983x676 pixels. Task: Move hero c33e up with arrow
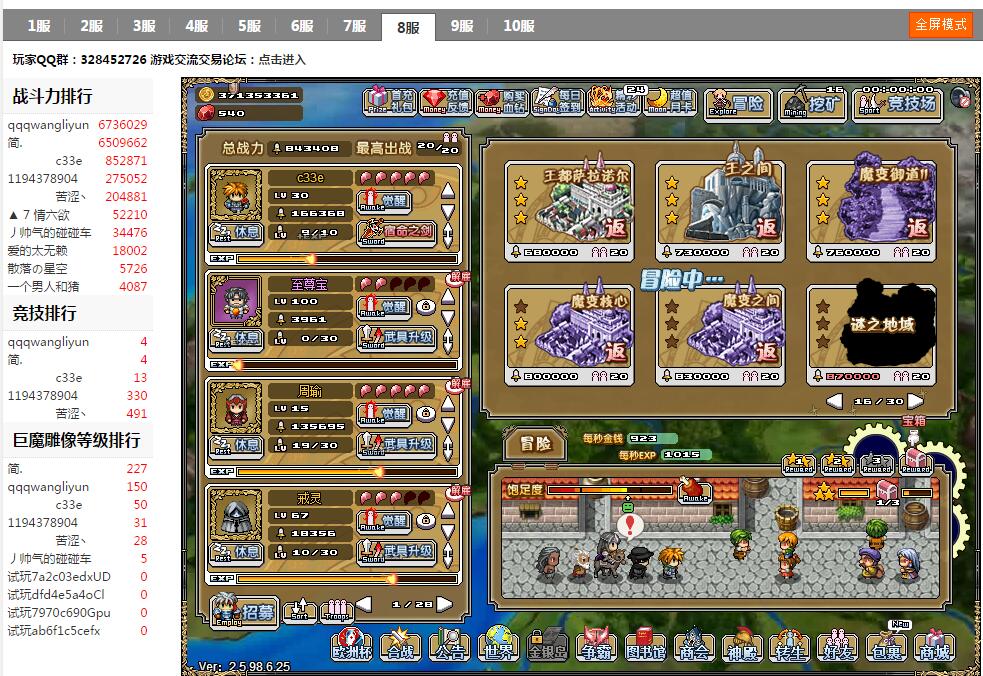448,191
